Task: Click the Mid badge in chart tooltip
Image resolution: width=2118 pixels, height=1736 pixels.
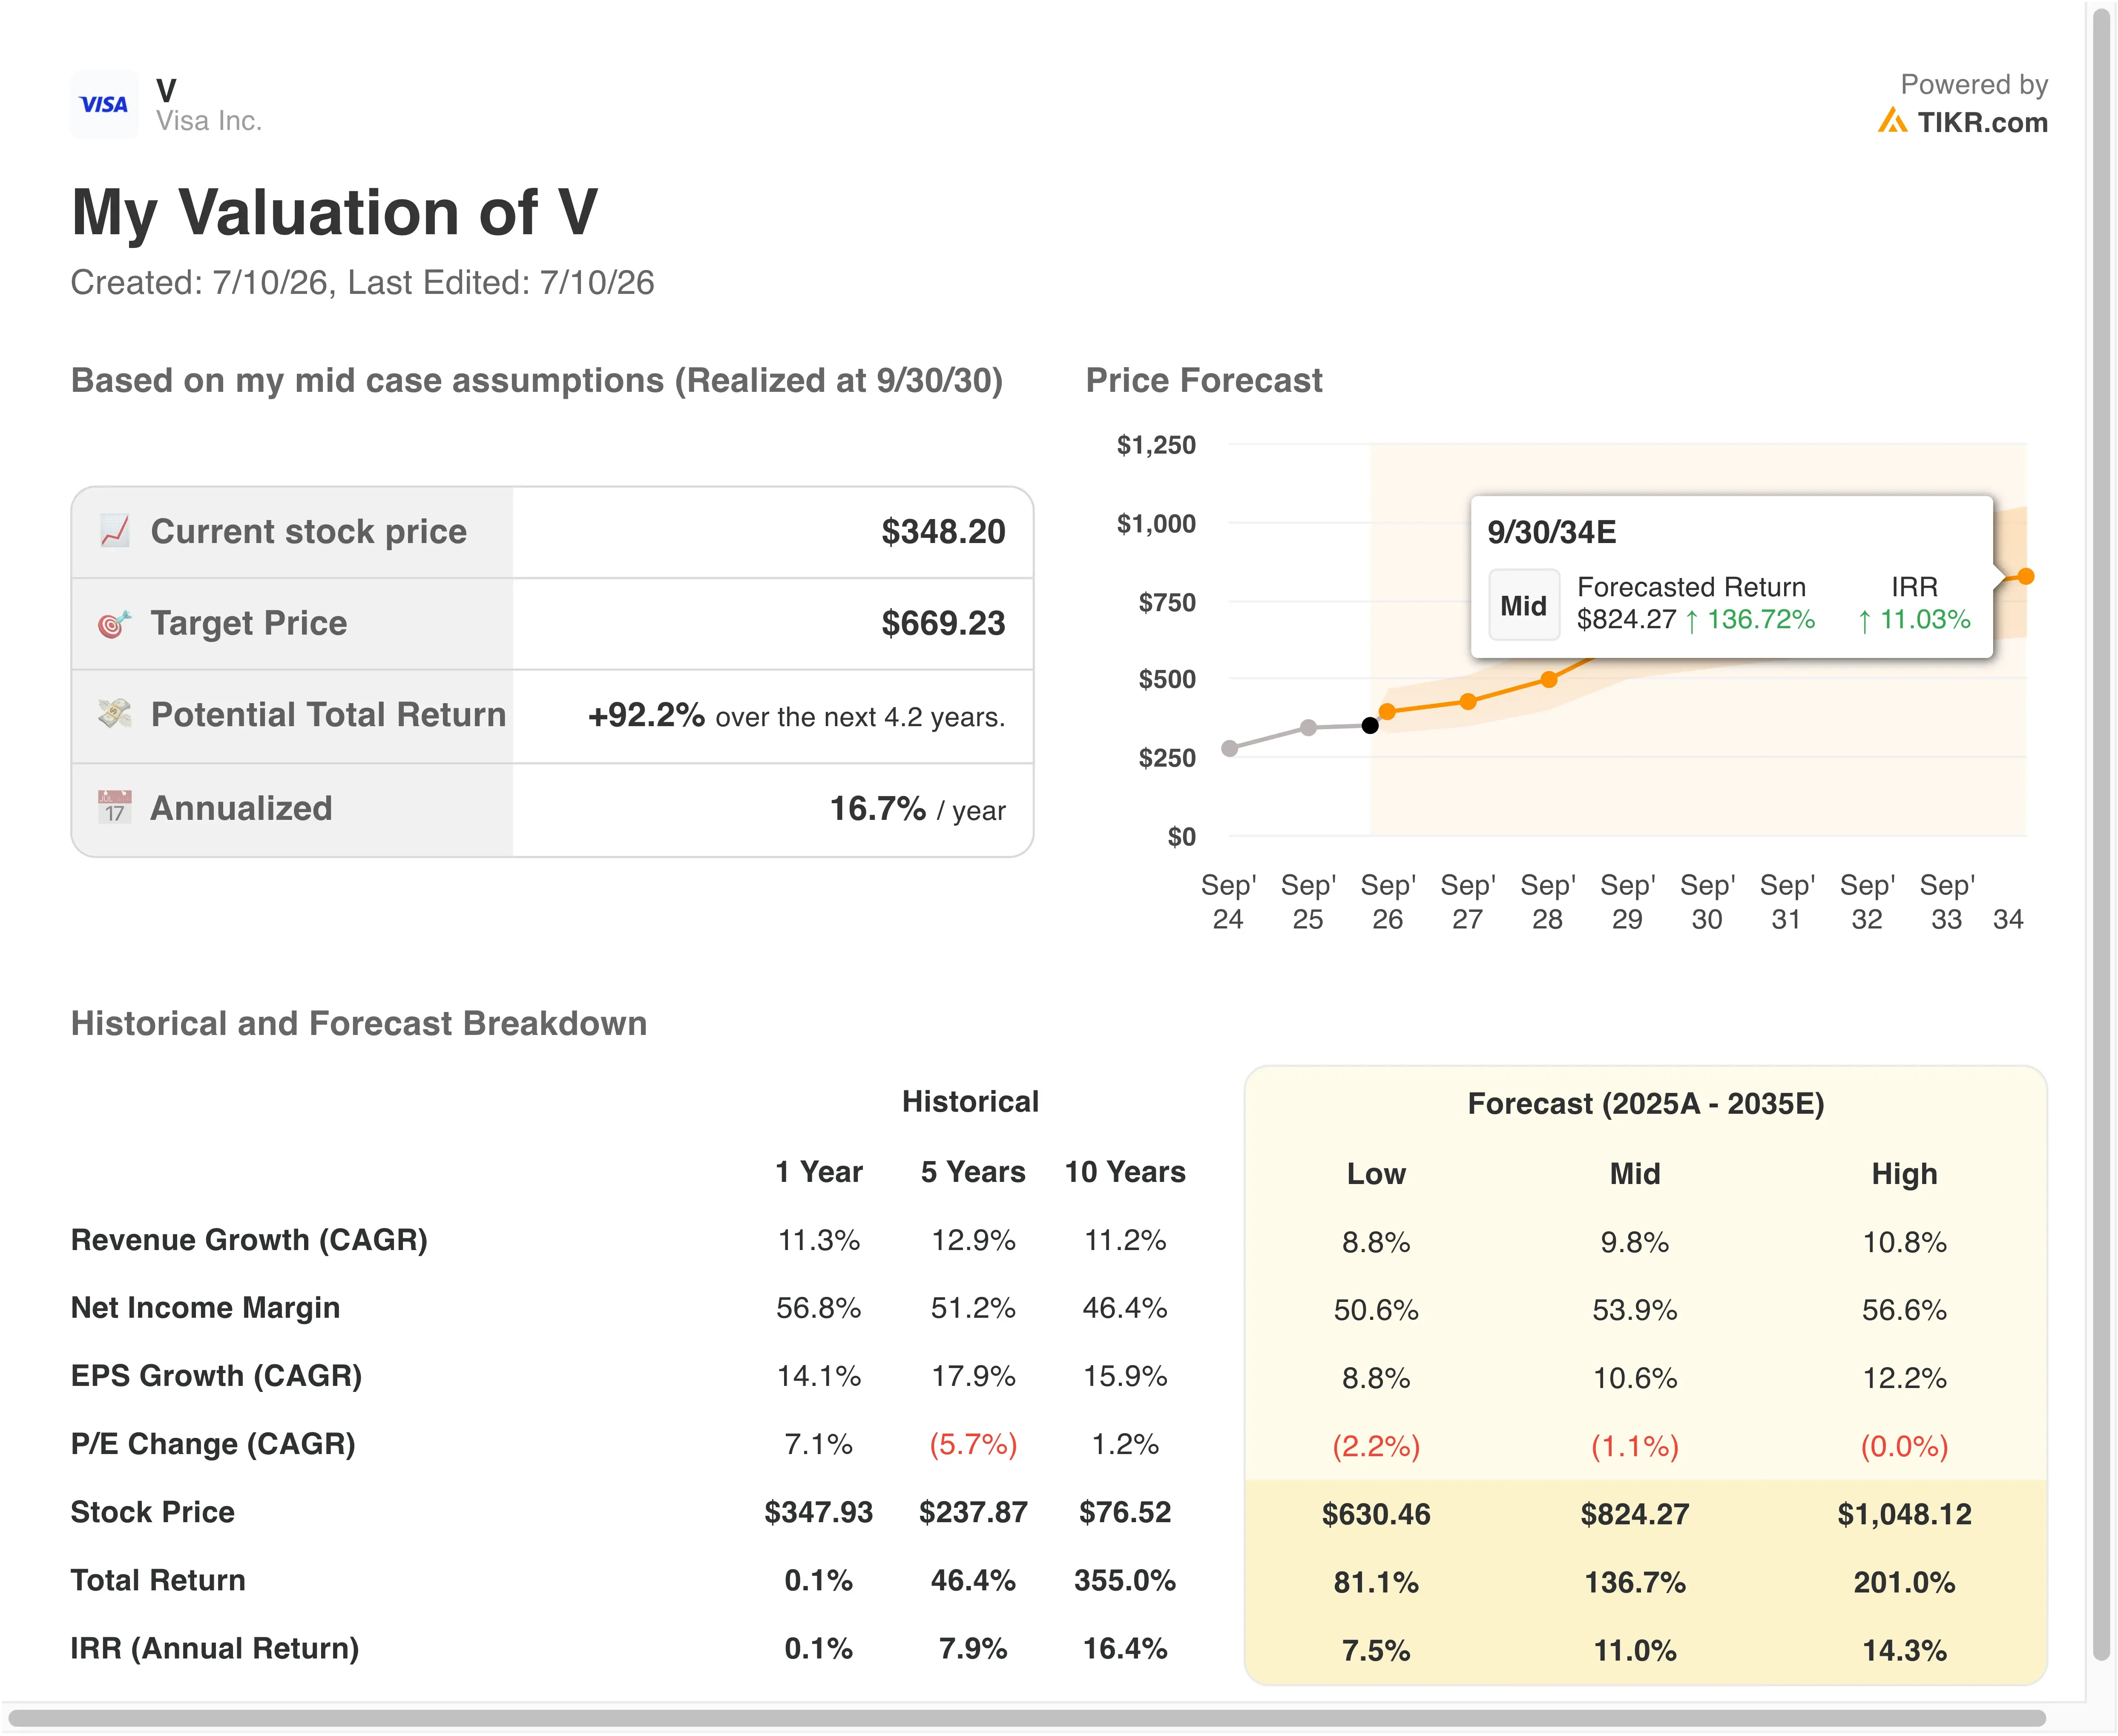Action: [1524, 605]
